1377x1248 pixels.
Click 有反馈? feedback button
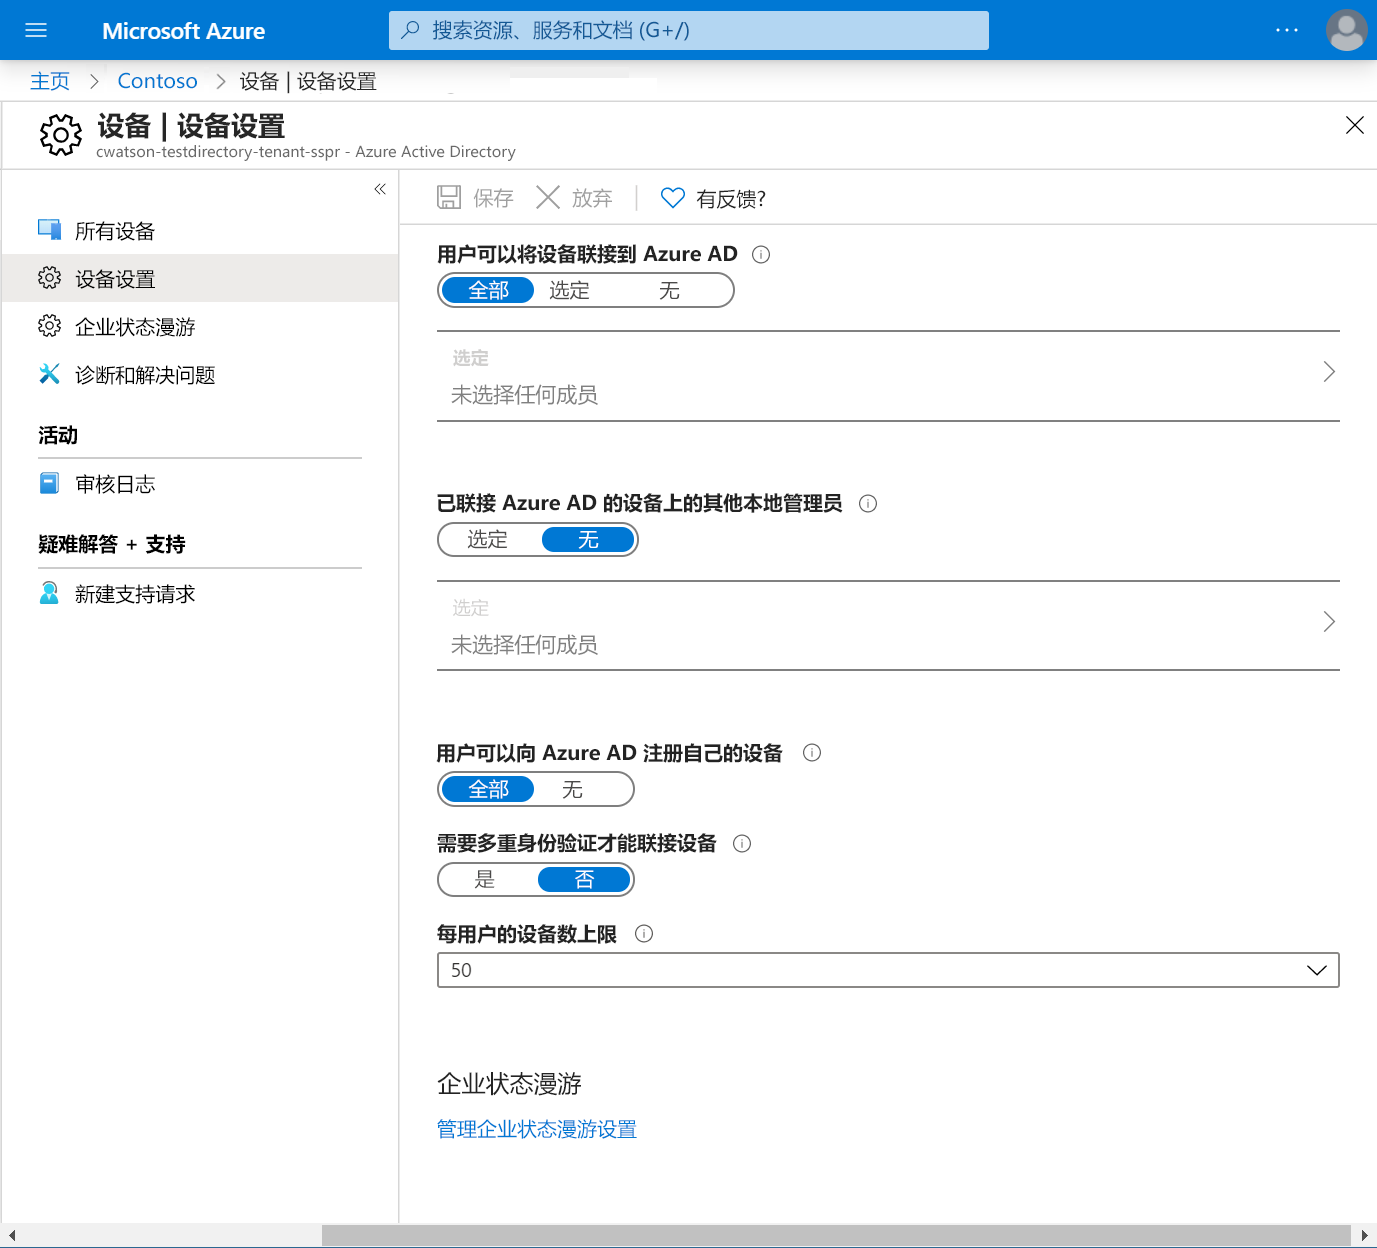click(x=713, y=198)
